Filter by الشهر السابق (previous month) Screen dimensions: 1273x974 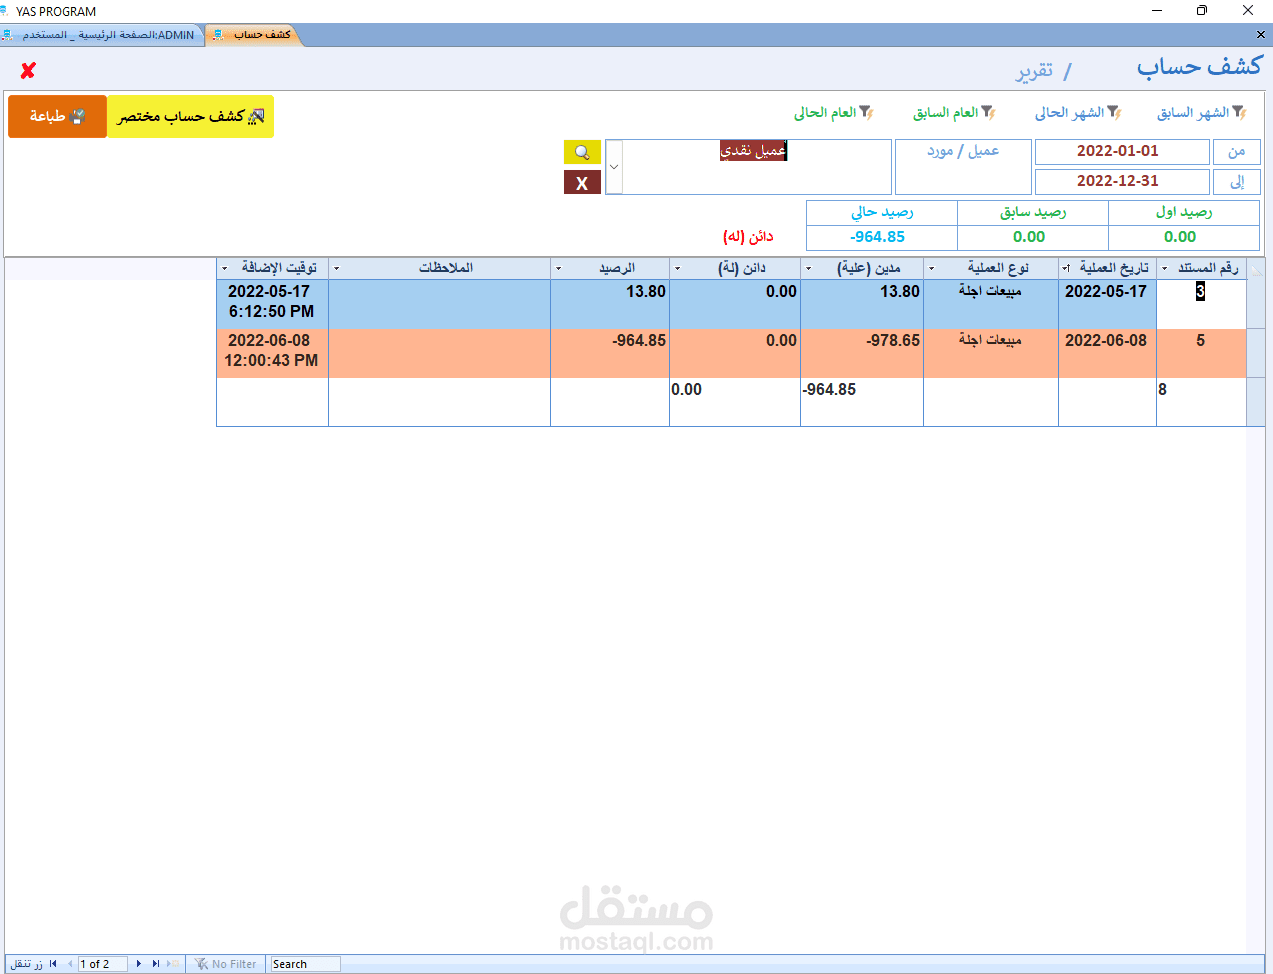coord(1202,112)
